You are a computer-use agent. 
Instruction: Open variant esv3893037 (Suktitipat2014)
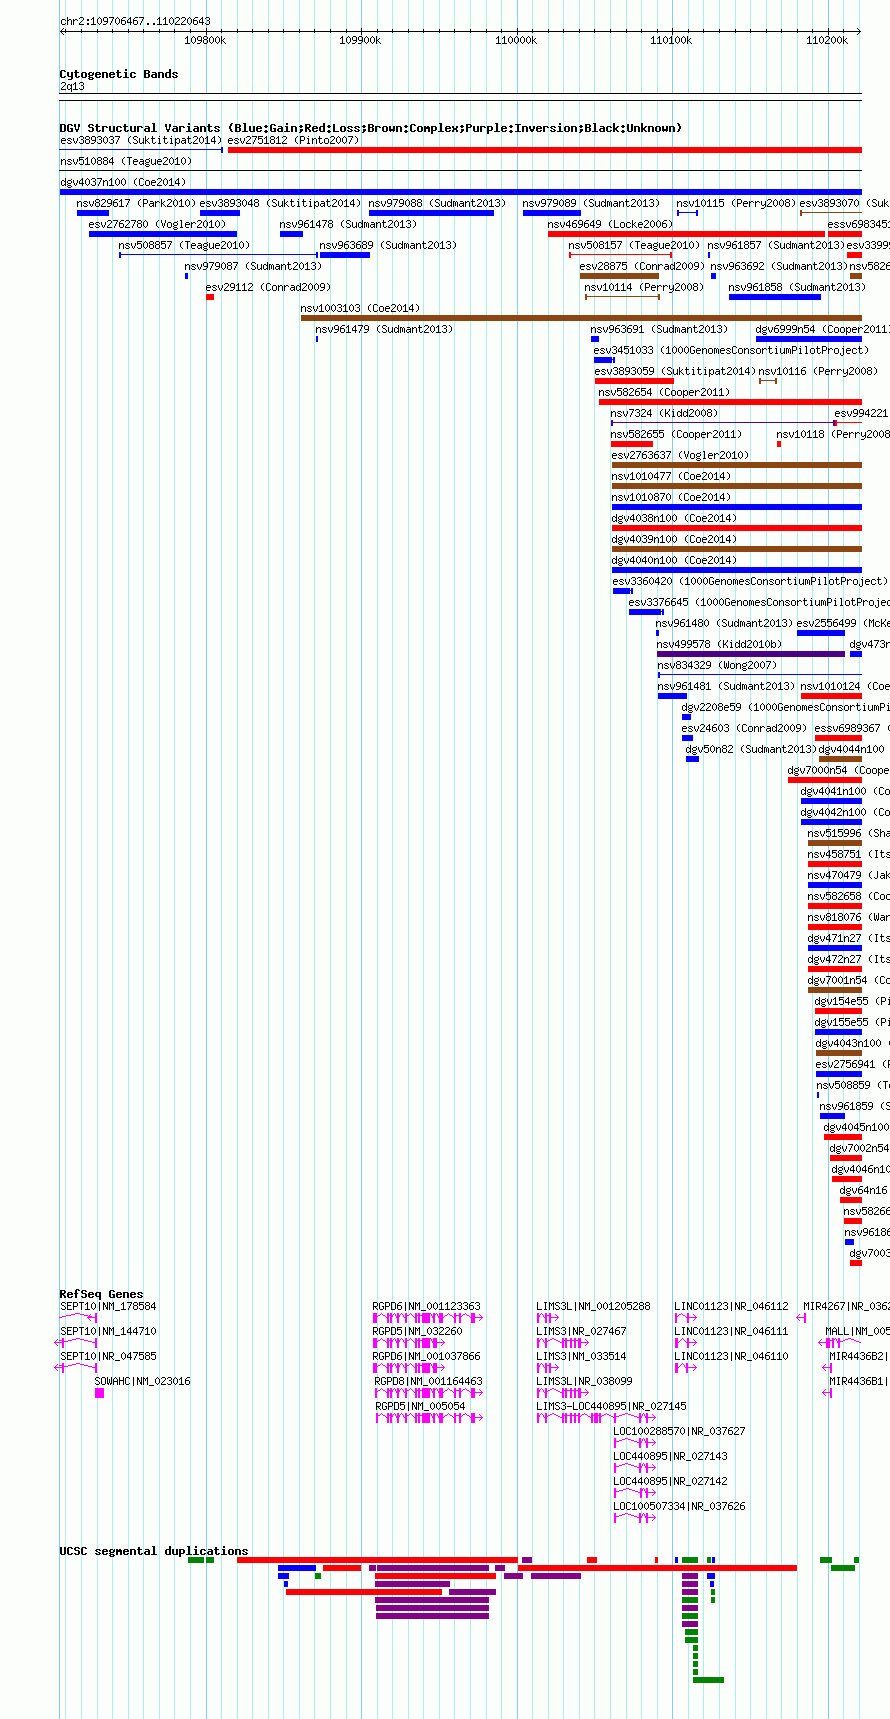point(141,140)
